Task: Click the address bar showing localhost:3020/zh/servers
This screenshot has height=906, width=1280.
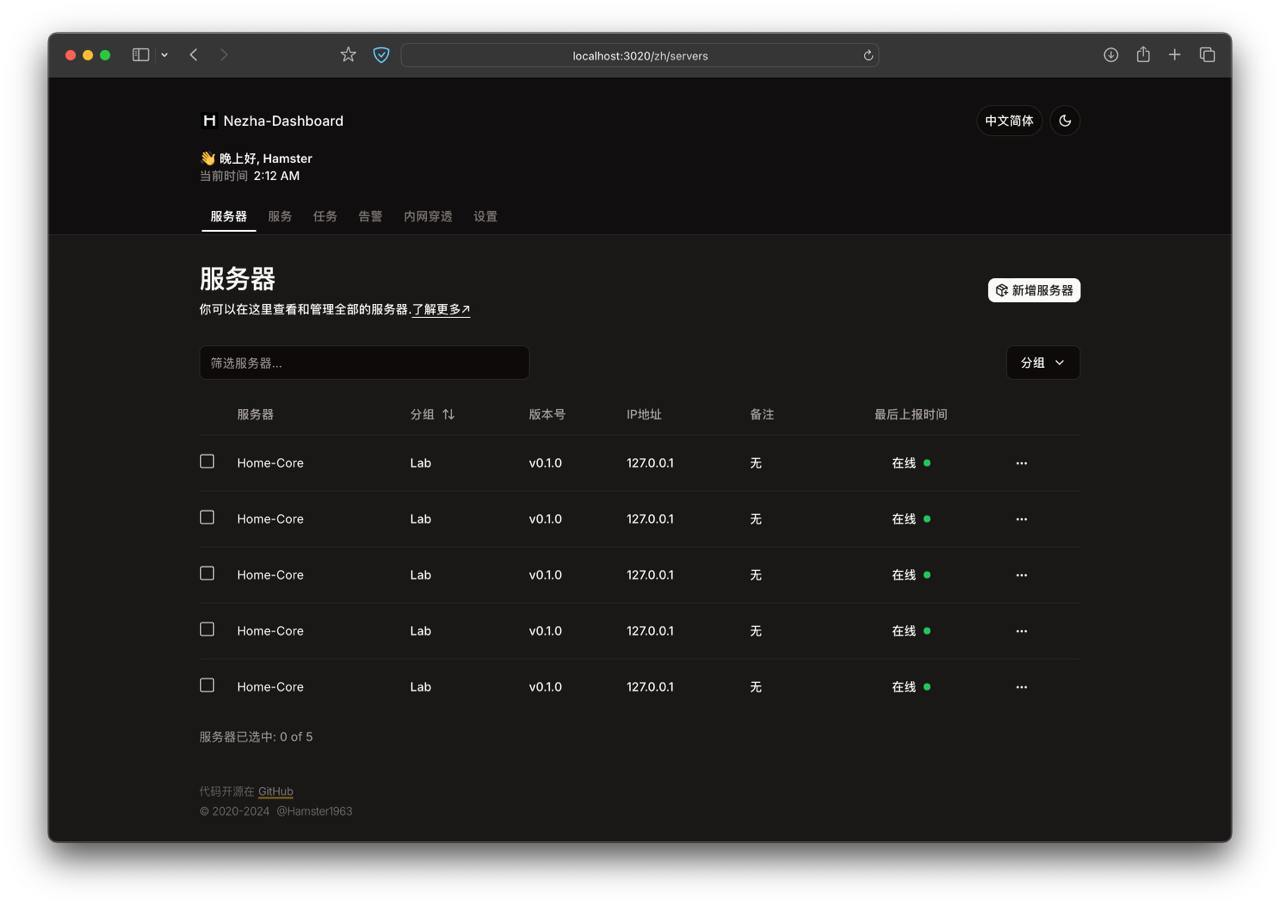Action: coord(640,55)
